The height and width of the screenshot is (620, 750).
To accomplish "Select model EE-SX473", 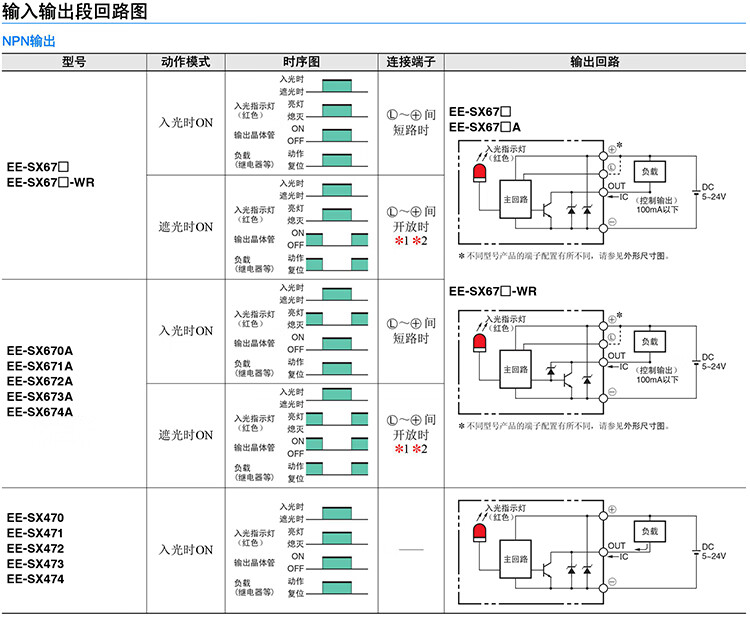I will point(35,564).
